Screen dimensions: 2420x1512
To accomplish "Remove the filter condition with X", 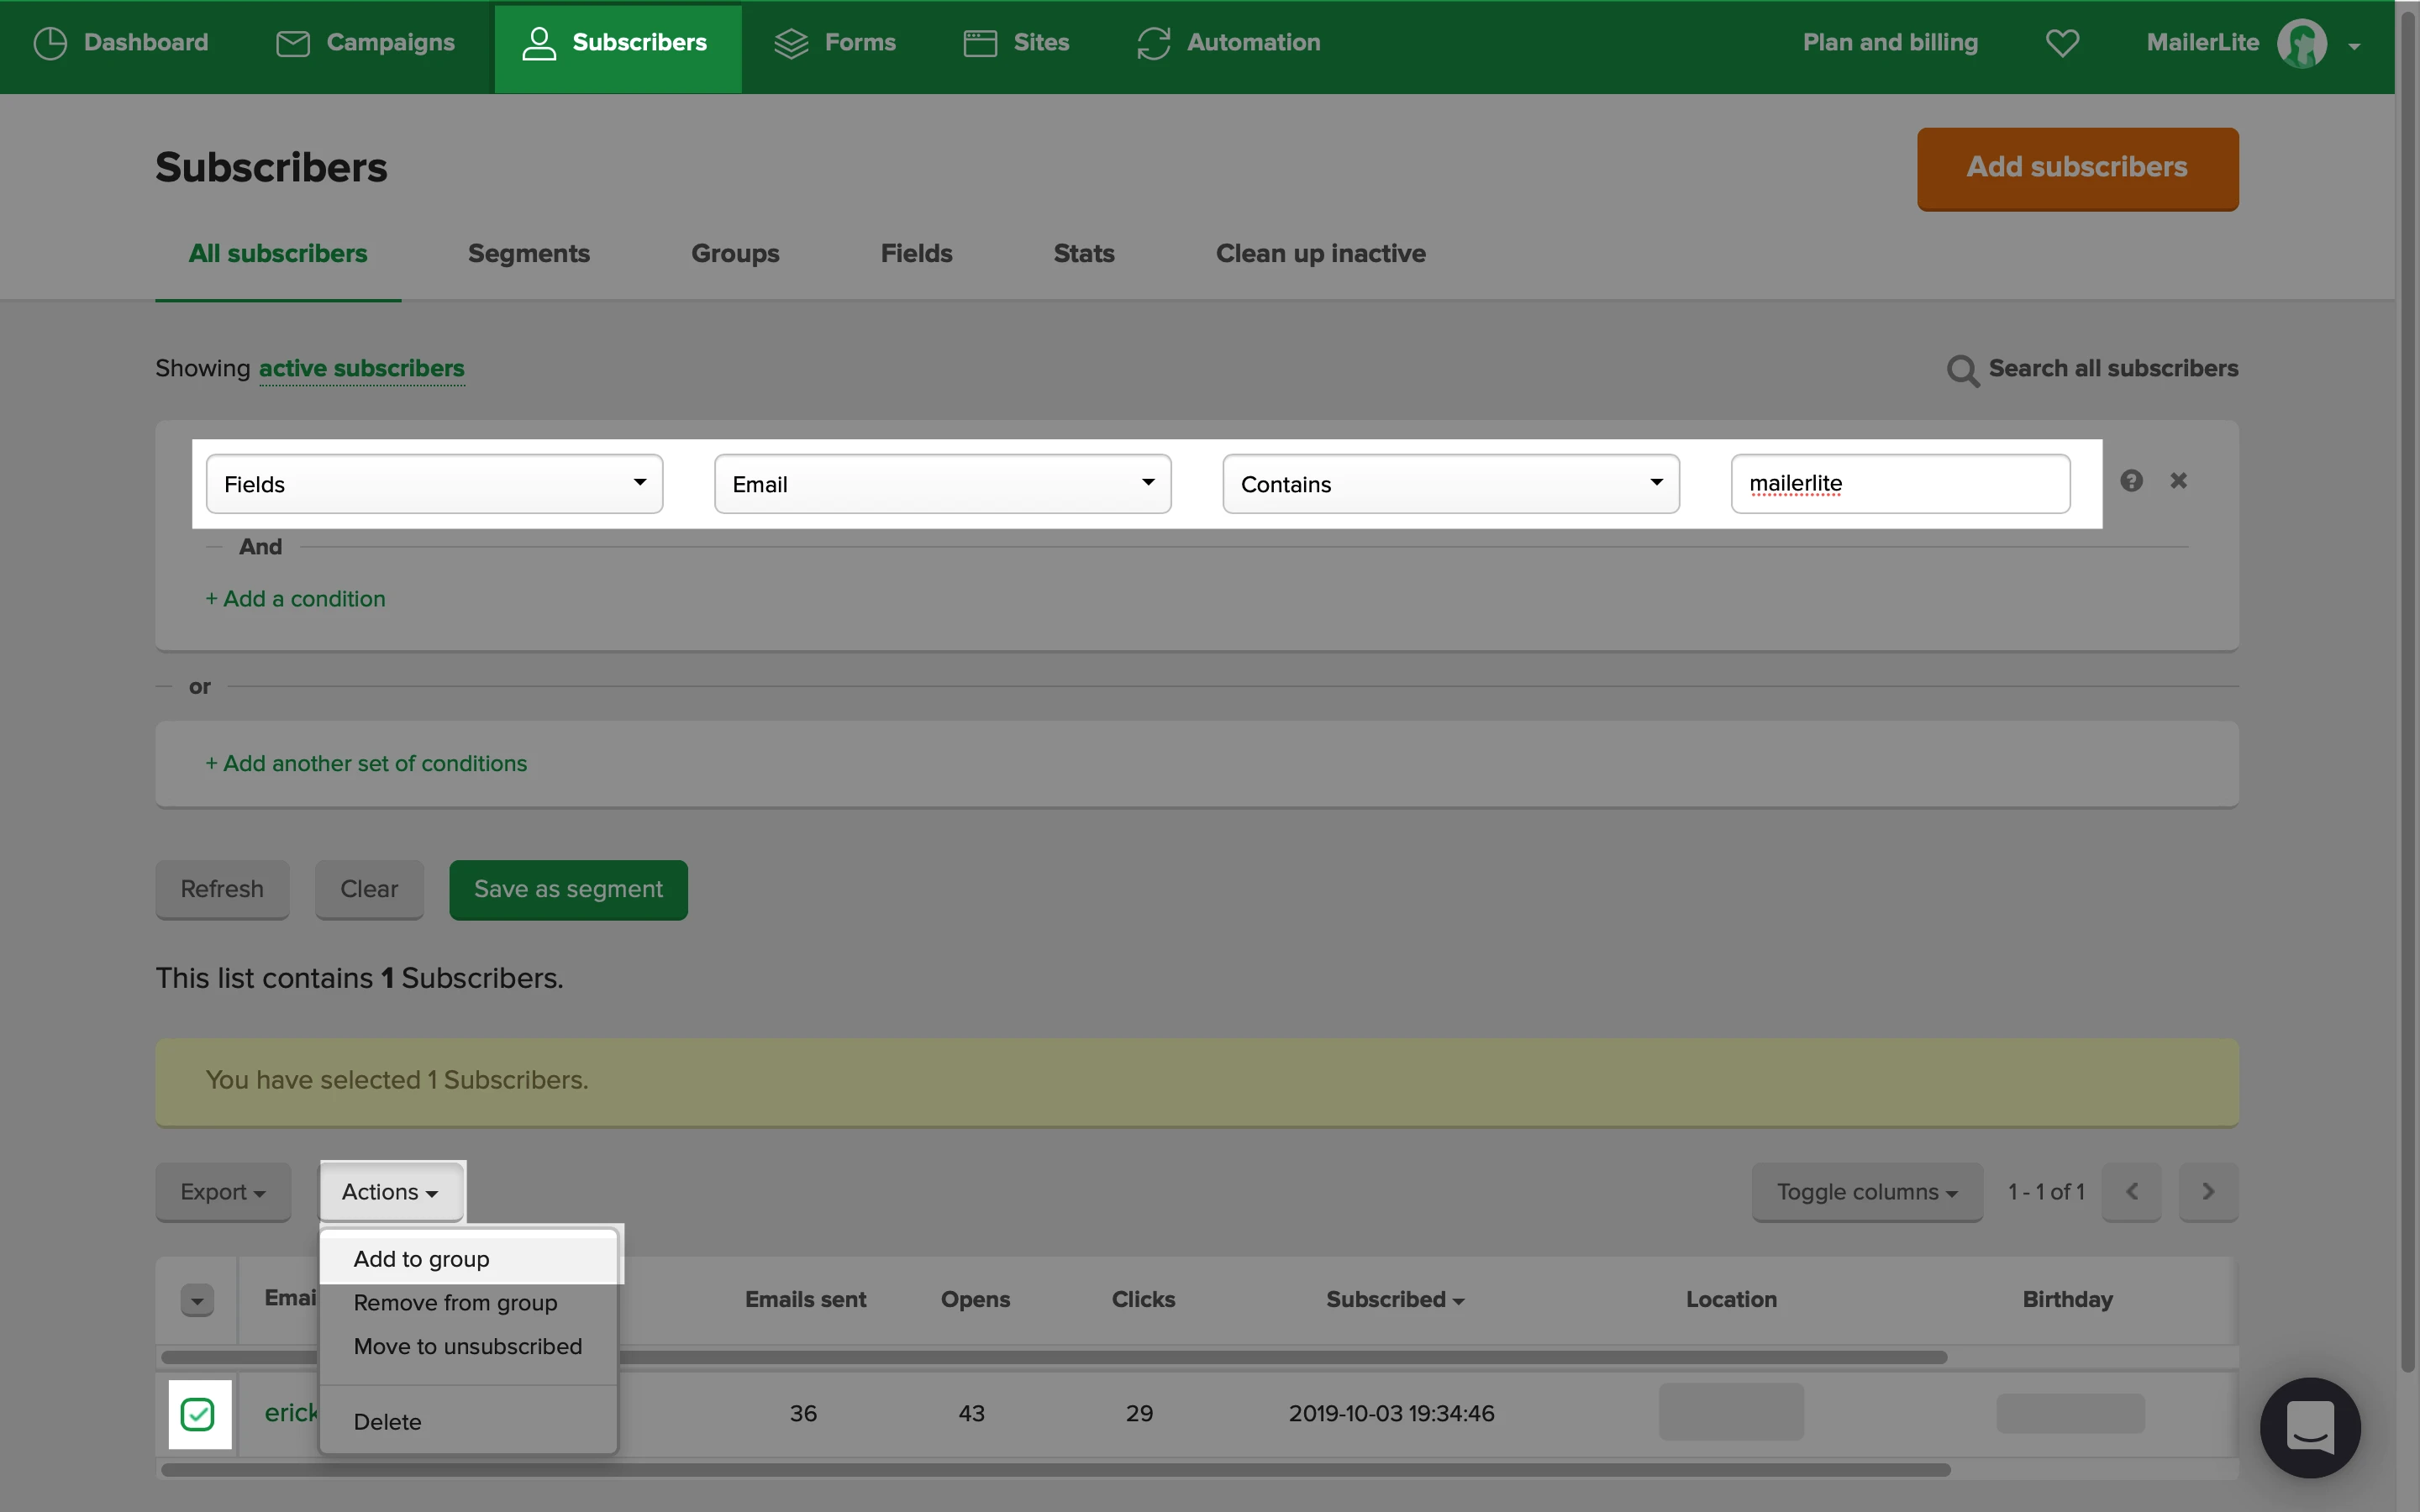I will [2179, 481].
